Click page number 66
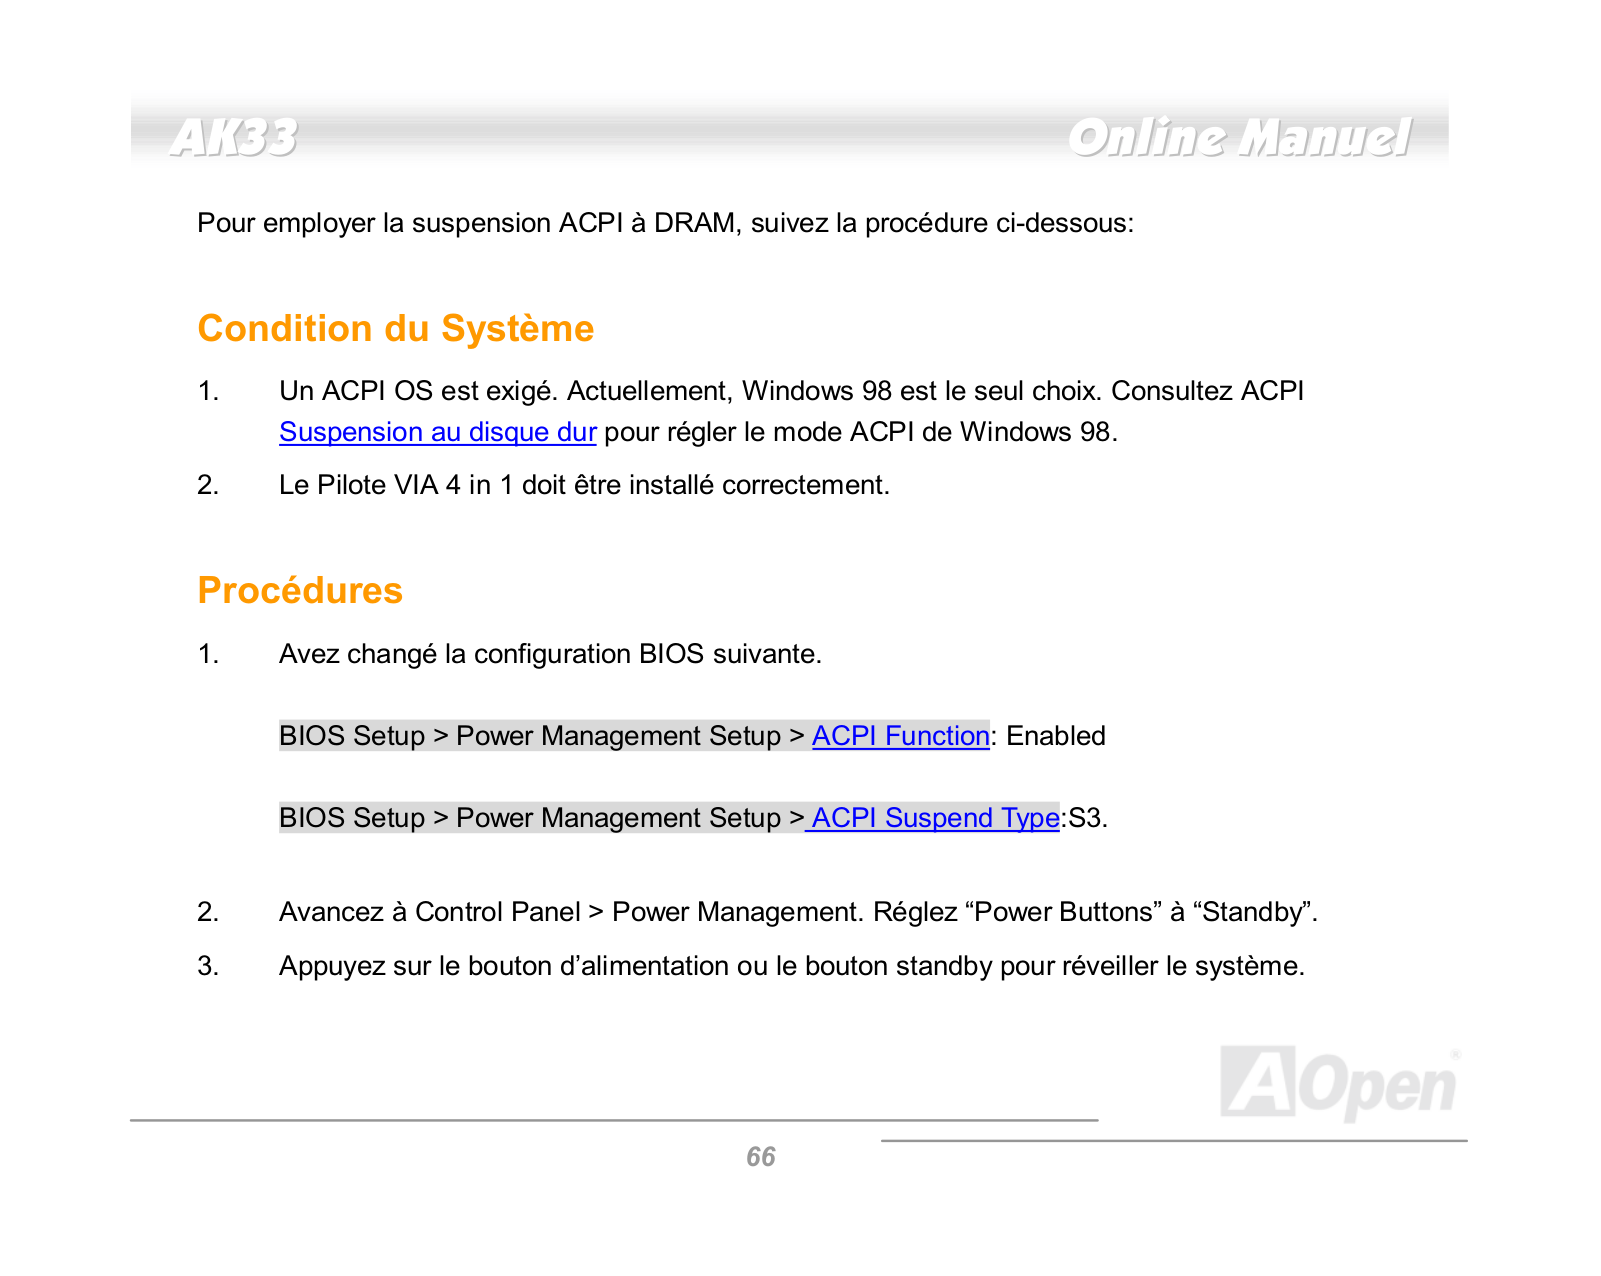The width and height of the screenshot is (1601, 1276). [x=761, y=1157]
